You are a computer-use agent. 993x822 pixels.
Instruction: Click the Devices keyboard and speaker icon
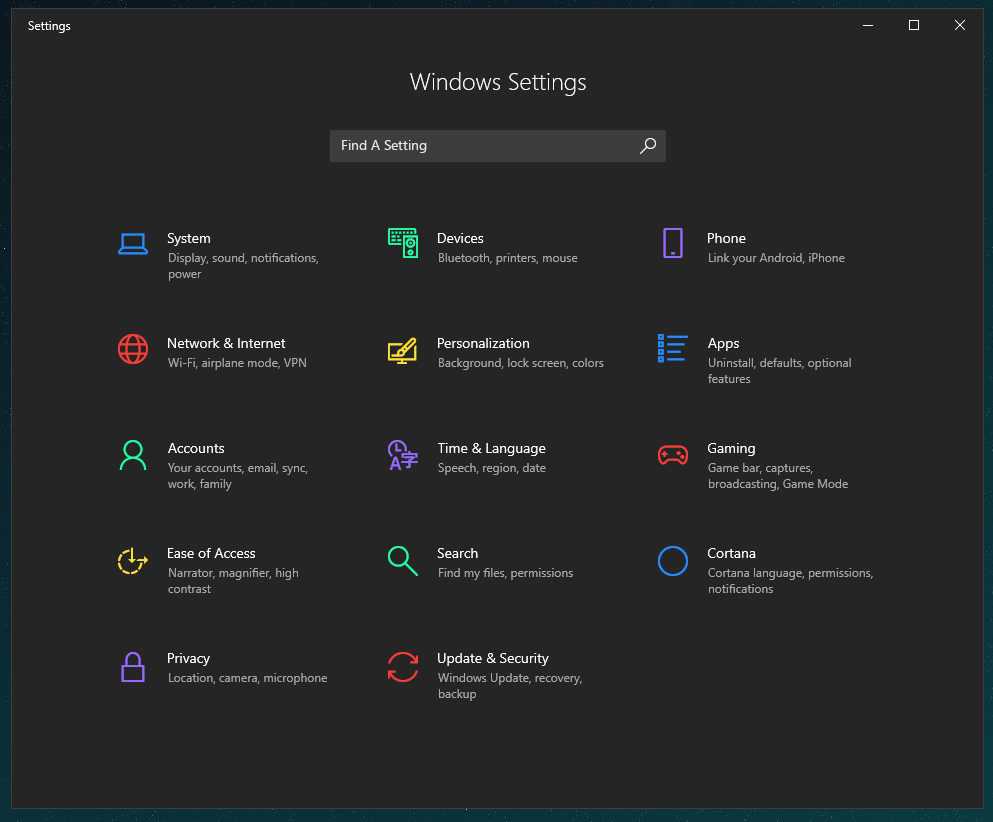pyautogui.click(x=403, y=243)
